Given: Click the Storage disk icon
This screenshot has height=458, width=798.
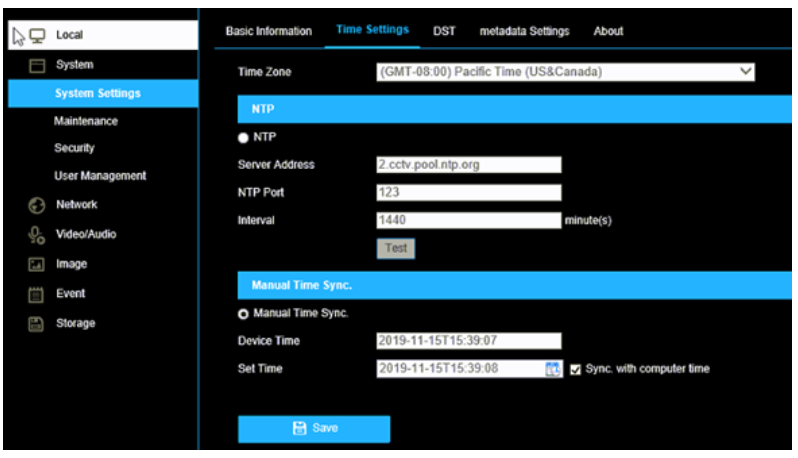Looking at the screenshot, I should click(x=36, y=324).
